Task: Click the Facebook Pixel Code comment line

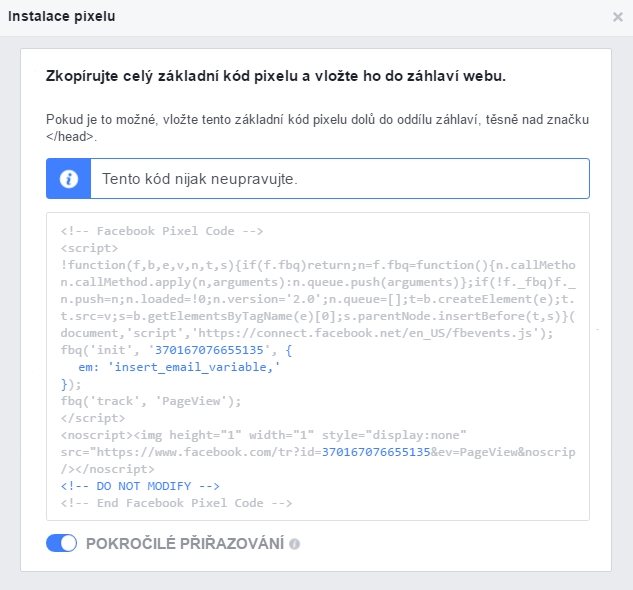Action: point(162,231)
